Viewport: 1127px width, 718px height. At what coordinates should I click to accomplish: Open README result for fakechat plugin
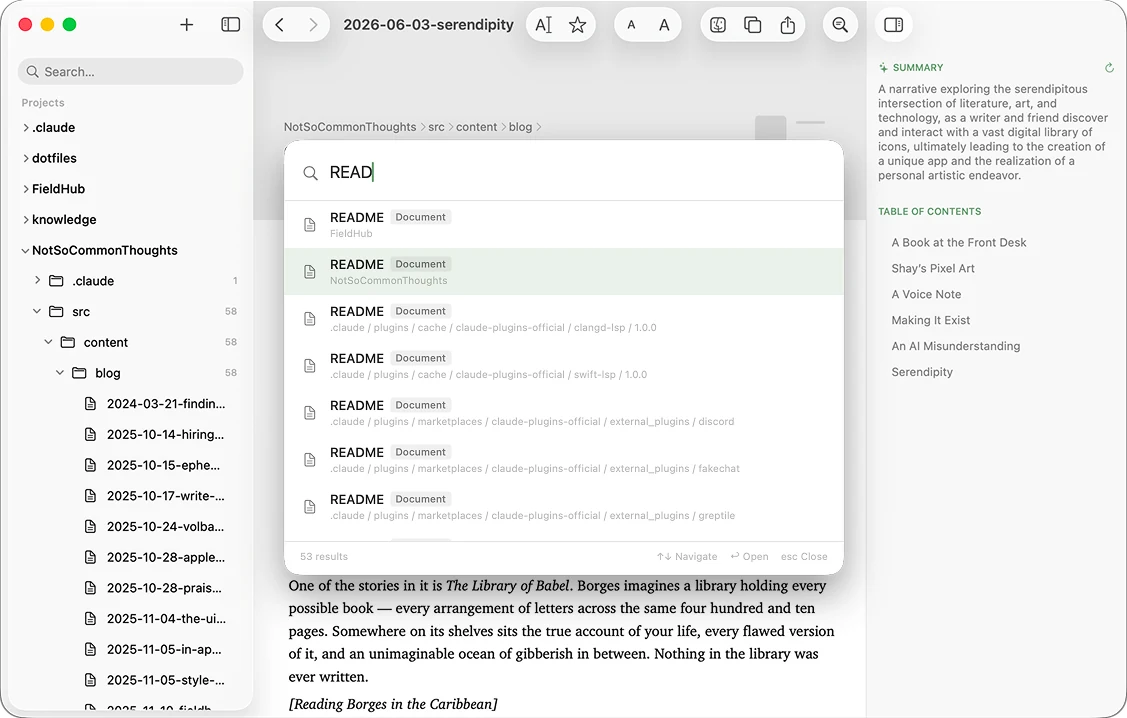click(564, 460)
